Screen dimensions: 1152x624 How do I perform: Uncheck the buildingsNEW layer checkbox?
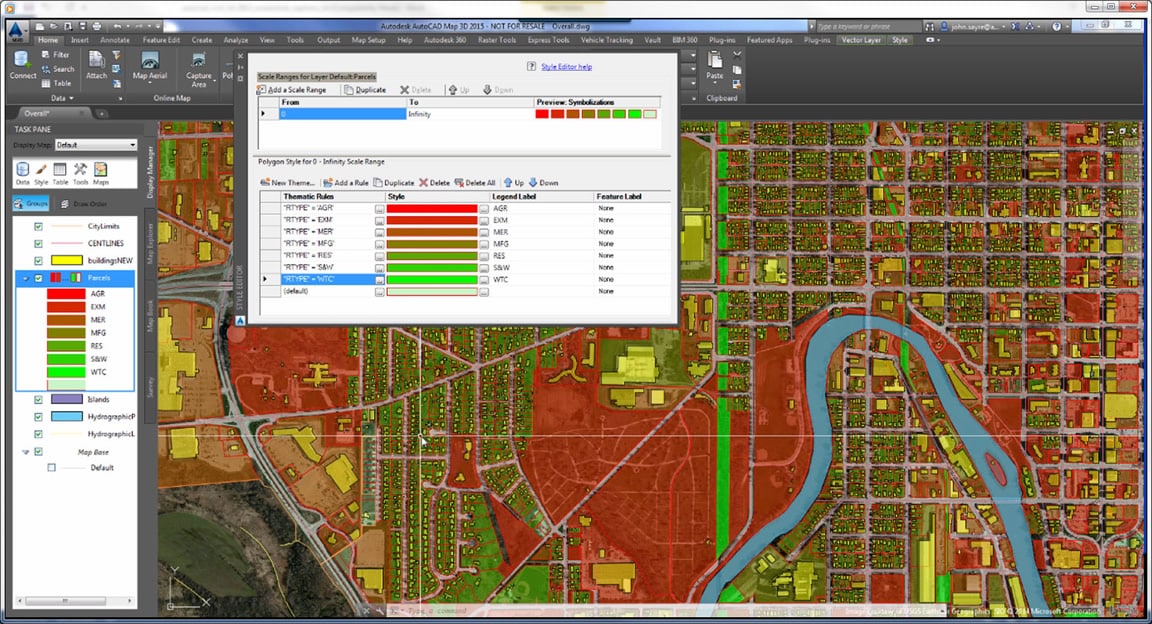38,260
